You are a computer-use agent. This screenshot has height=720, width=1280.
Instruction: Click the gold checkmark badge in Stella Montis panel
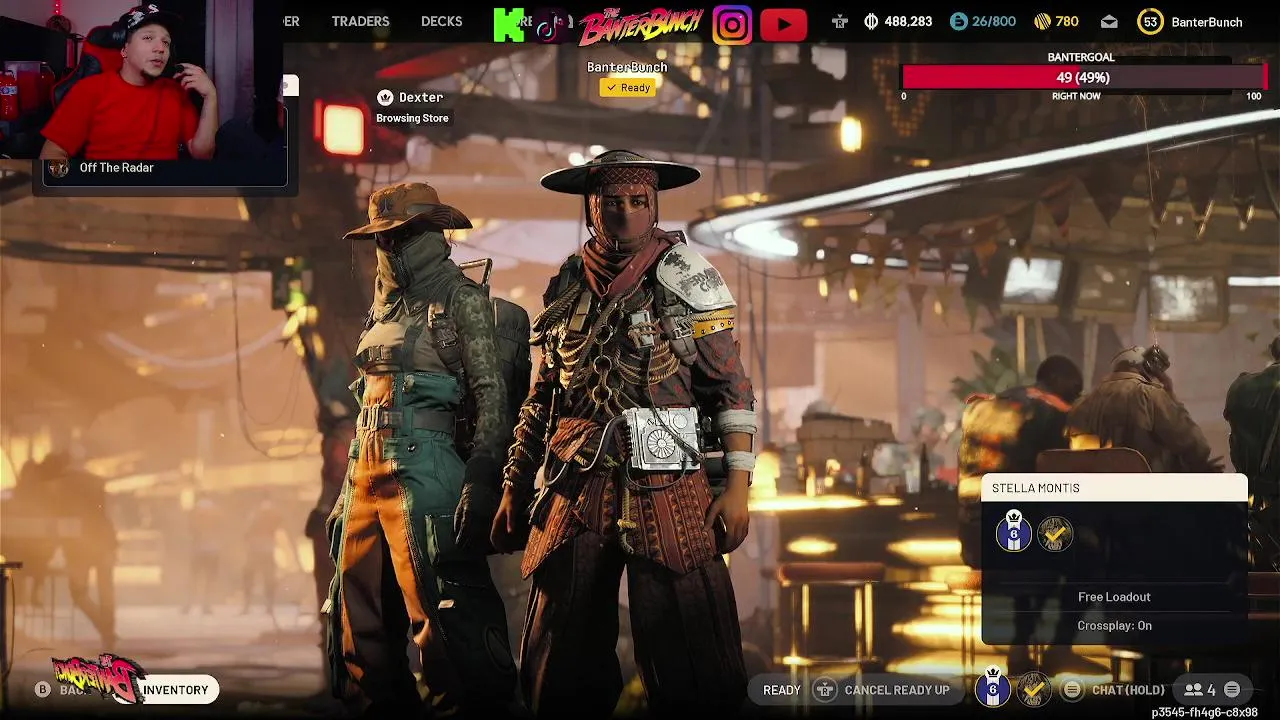(x=1054, y=535)
